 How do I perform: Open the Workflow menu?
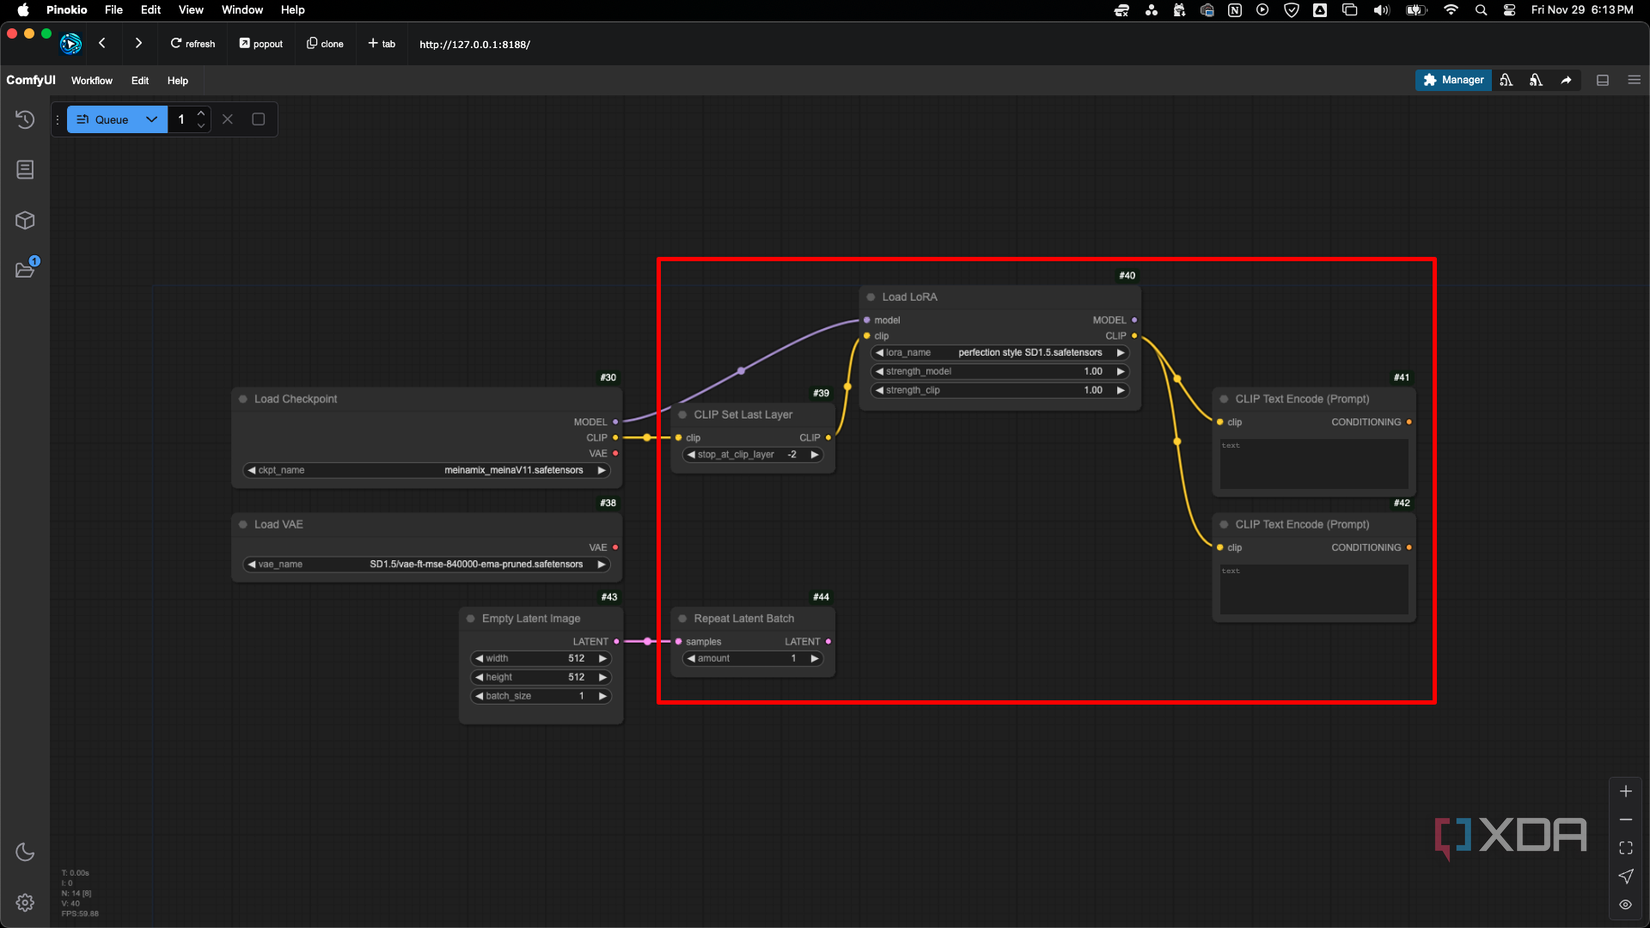pos(91,80)
